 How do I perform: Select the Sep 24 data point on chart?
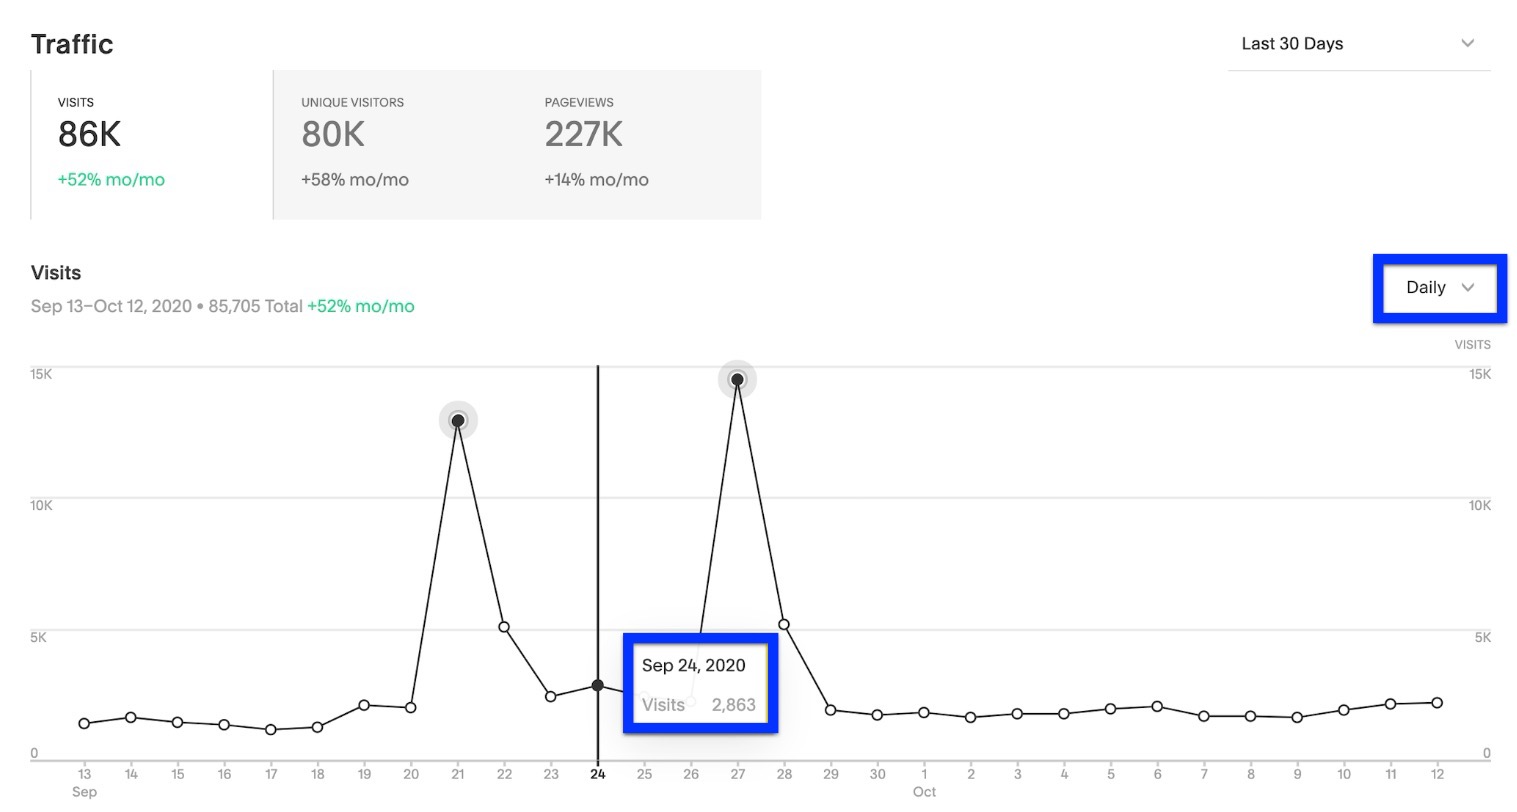click(598, 686)
